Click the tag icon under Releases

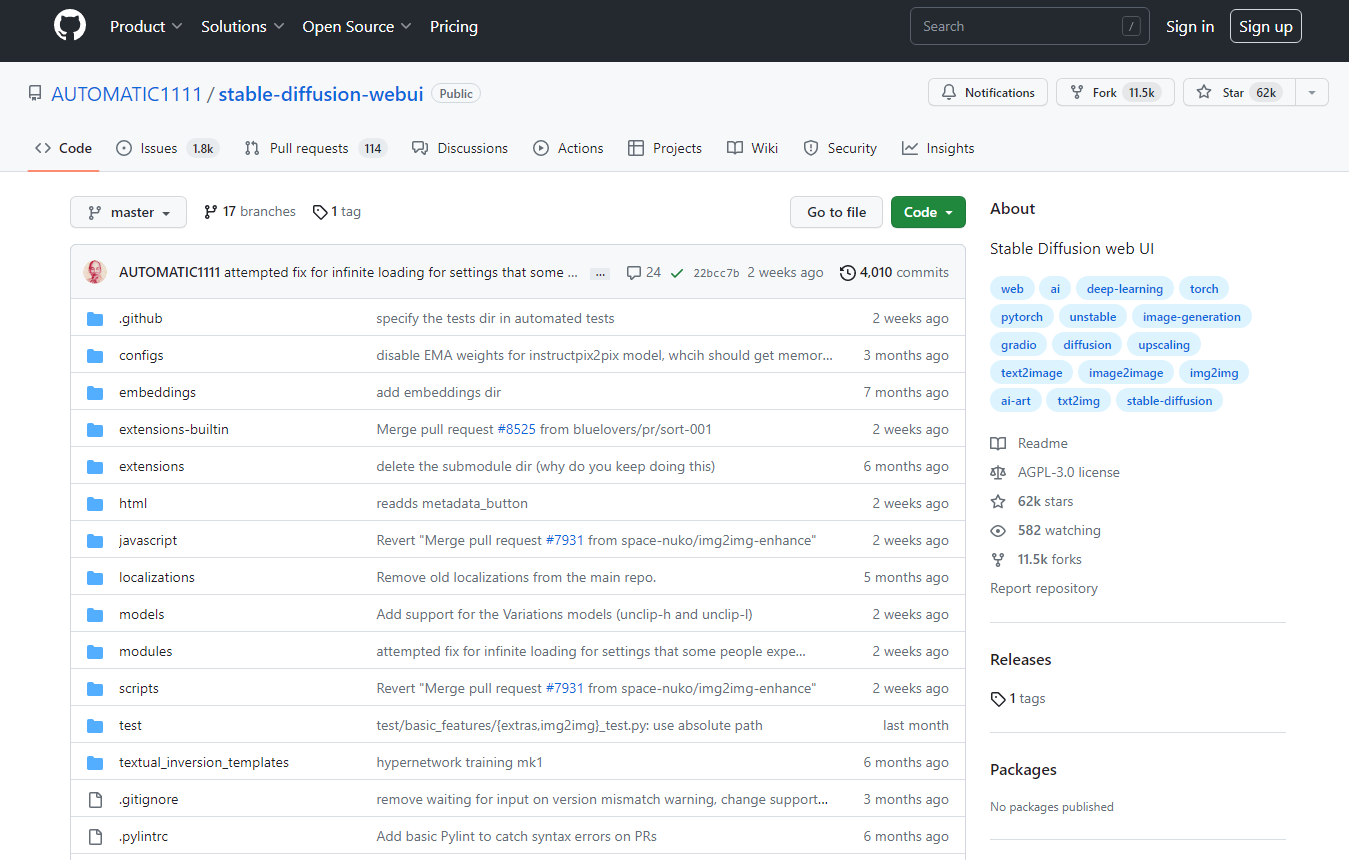(x=998, y=699)
